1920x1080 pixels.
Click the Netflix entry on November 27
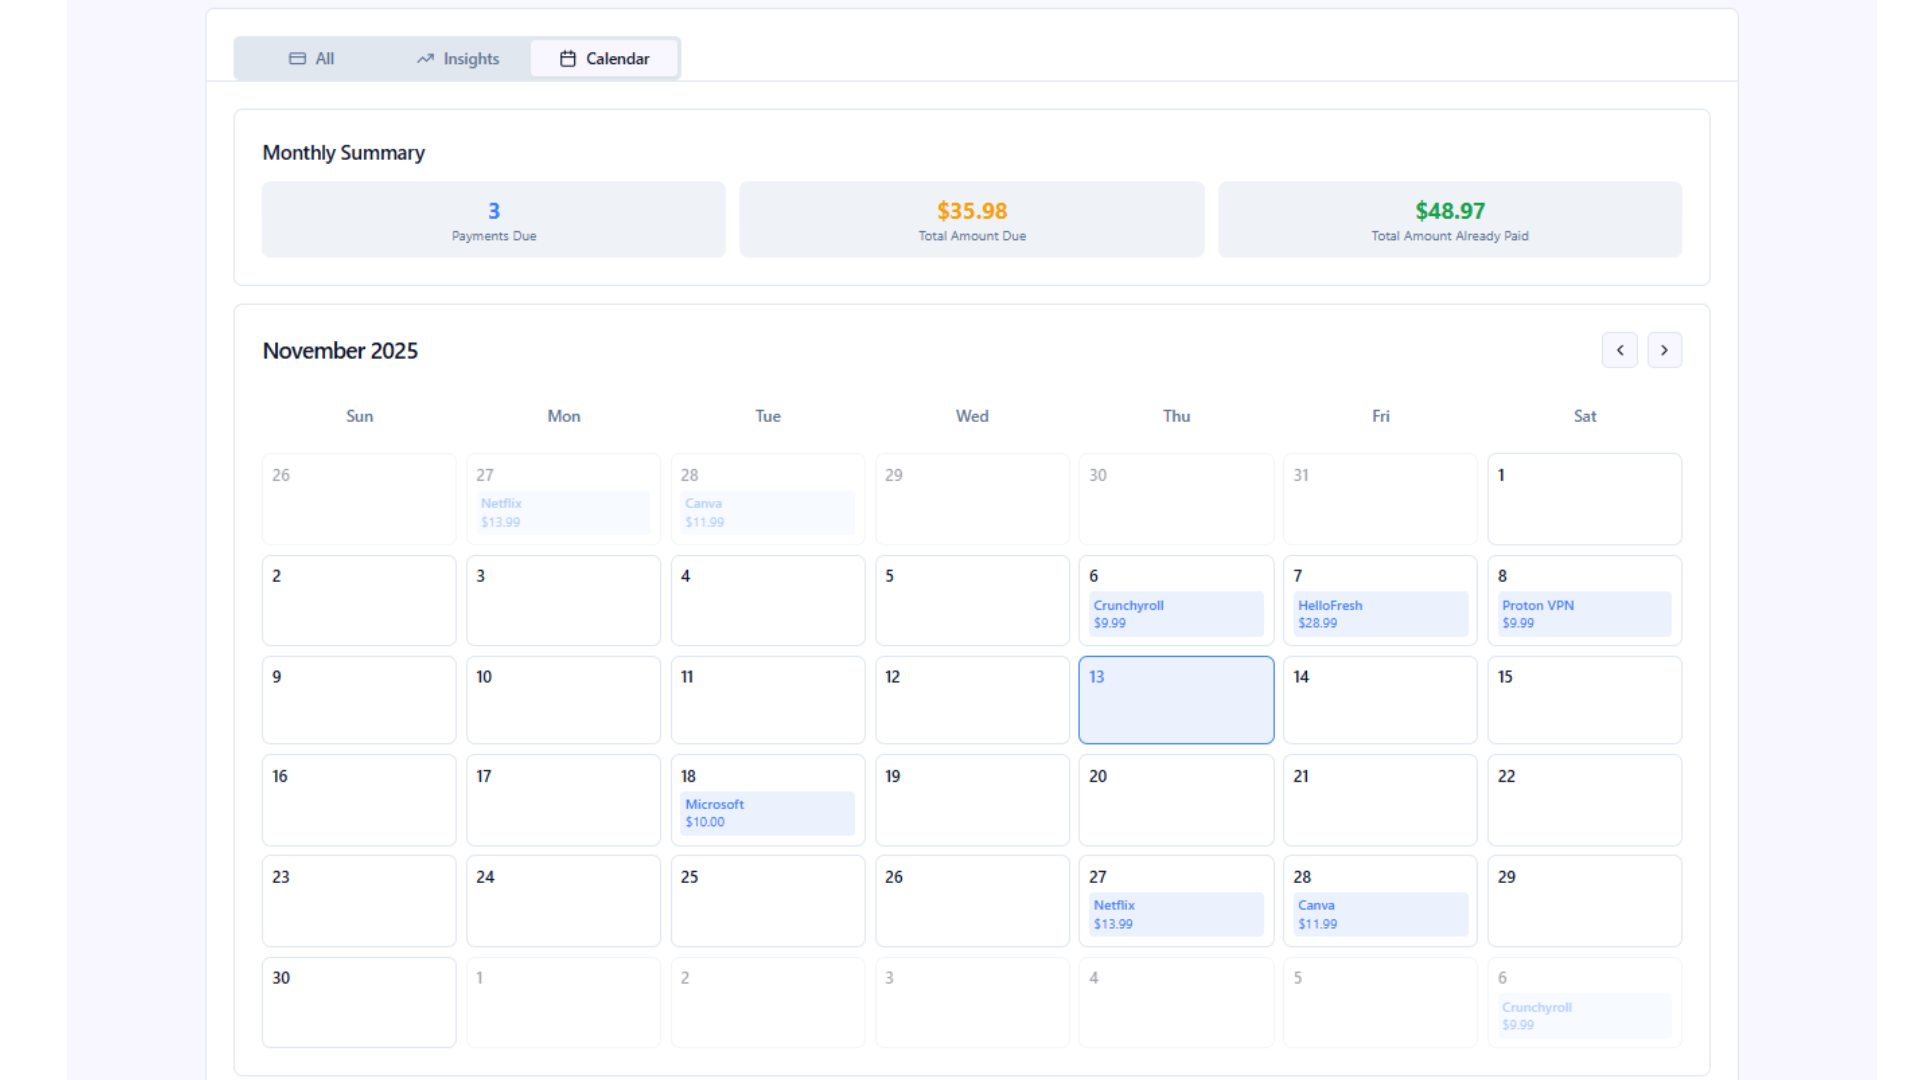[1175, 913]
